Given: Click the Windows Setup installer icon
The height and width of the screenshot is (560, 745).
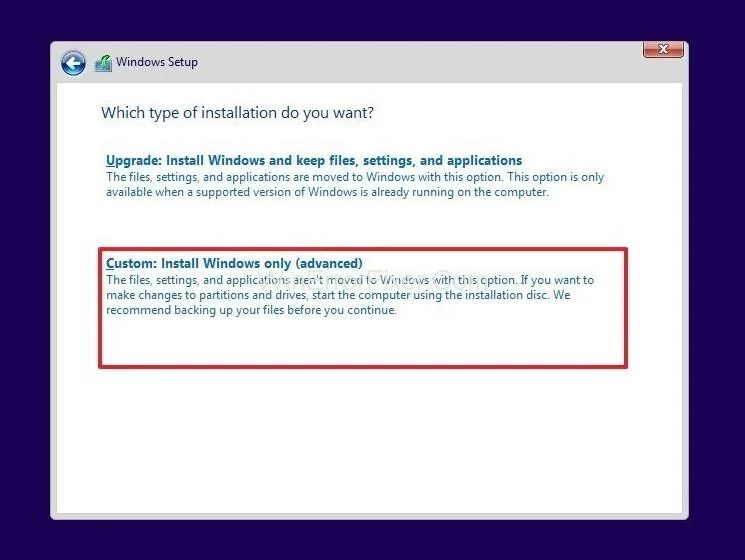Looking at the screenshot, I should click(103, 63).
